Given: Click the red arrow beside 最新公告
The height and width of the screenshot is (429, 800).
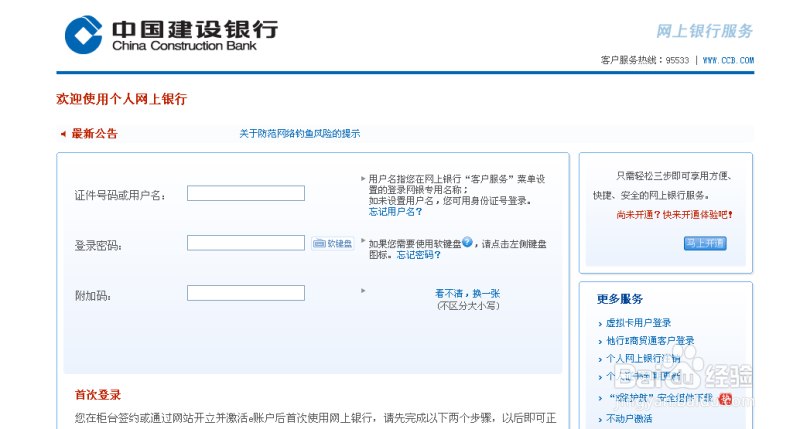Looking at the screenshot, I should coord(63,134).
